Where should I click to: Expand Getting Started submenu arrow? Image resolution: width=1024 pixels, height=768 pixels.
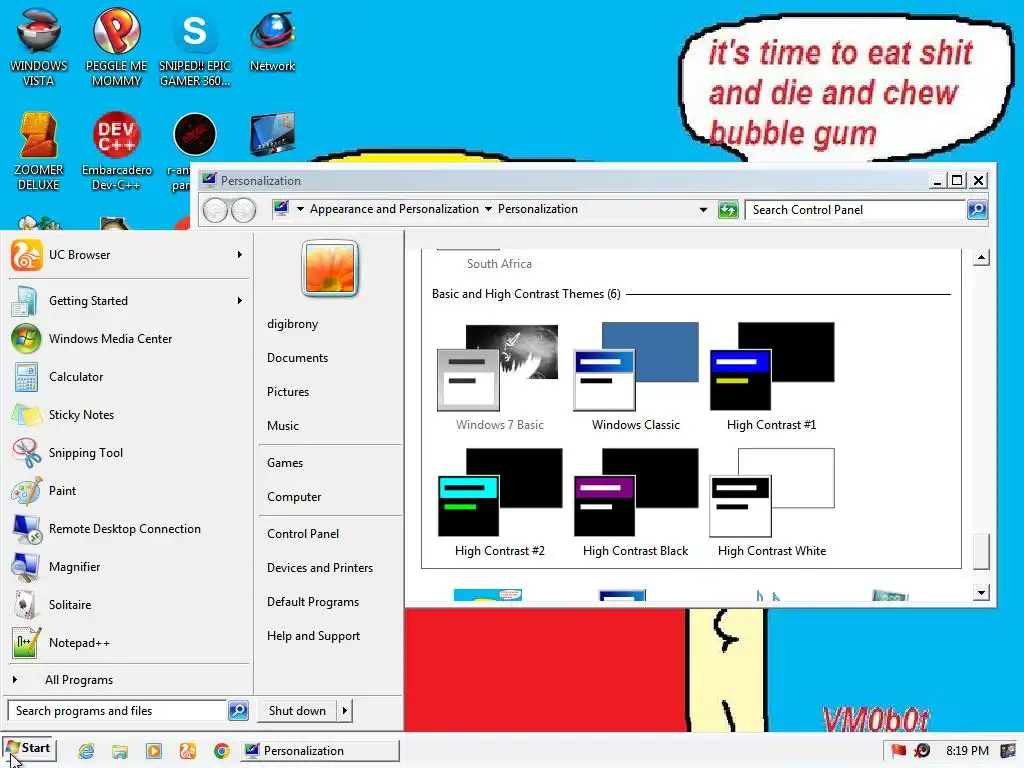click(240, 301)
